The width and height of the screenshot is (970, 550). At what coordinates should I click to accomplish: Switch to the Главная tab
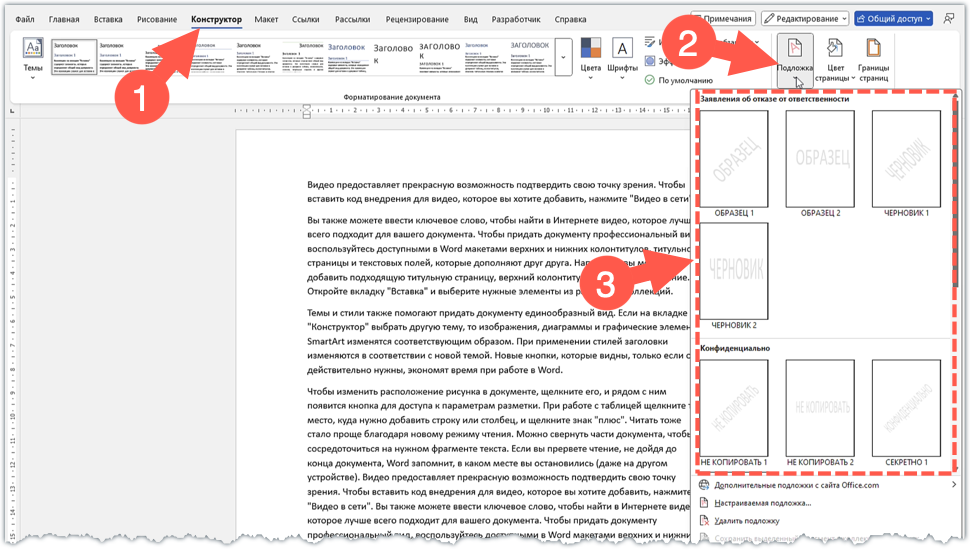click(64, 19)
